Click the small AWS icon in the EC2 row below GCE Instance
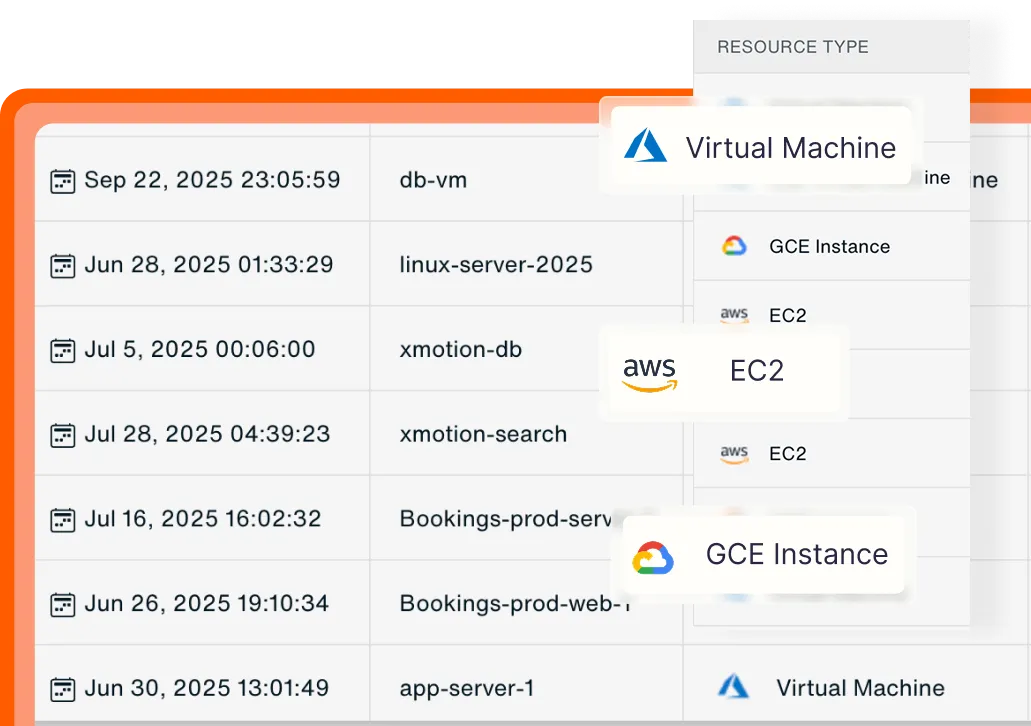The image size is (1031, 726). tap(734, 316)
